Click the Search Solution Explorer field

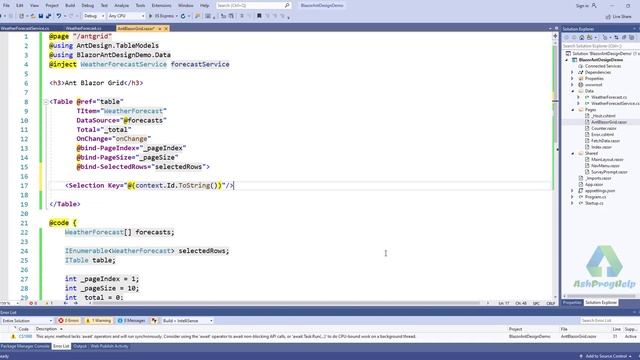(600, 46)
